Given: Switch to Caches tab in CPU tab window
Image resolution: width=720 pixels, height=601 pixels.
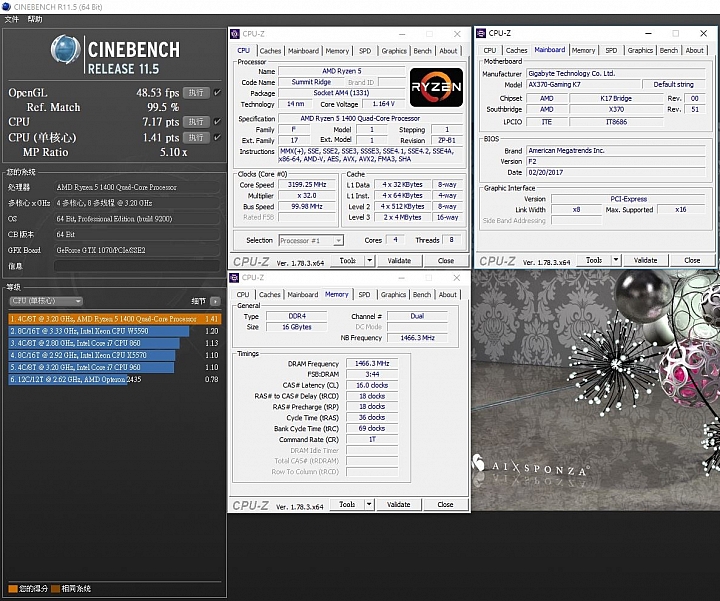Looking at the screenshot, I should tap(270, 51).
